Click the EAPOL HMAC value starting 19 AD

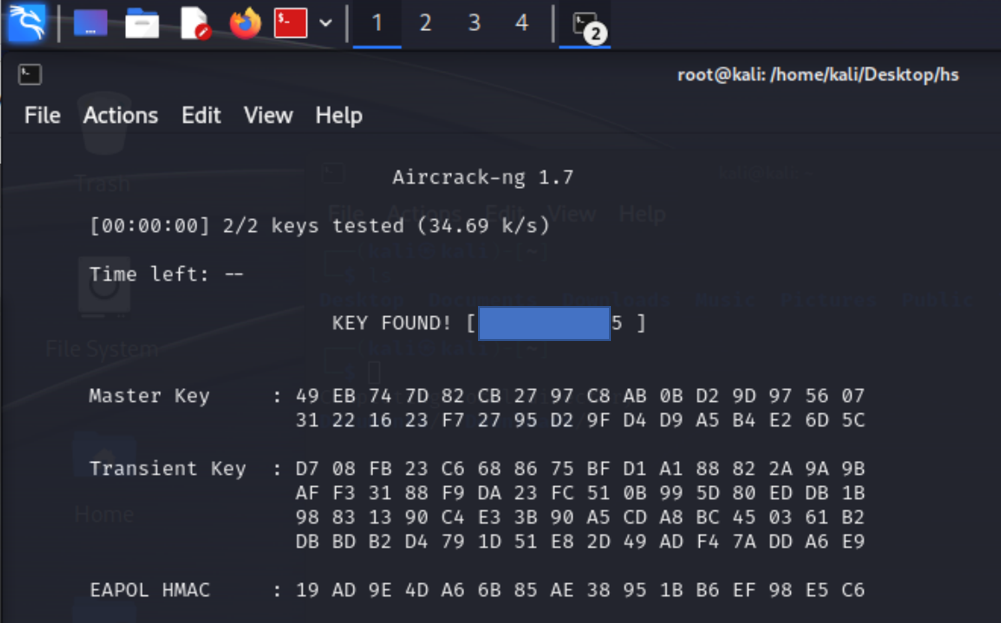(x=580, y=590)
